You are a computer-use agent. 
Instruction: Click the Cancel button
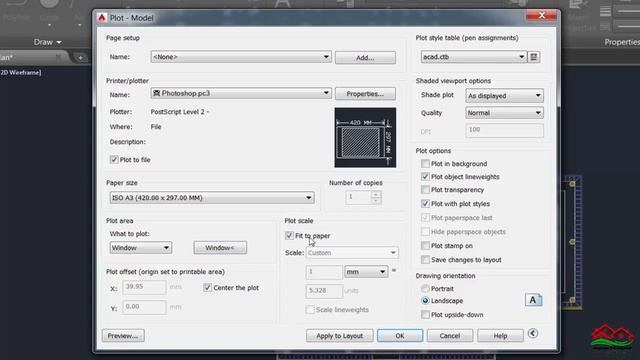(450, 336)
